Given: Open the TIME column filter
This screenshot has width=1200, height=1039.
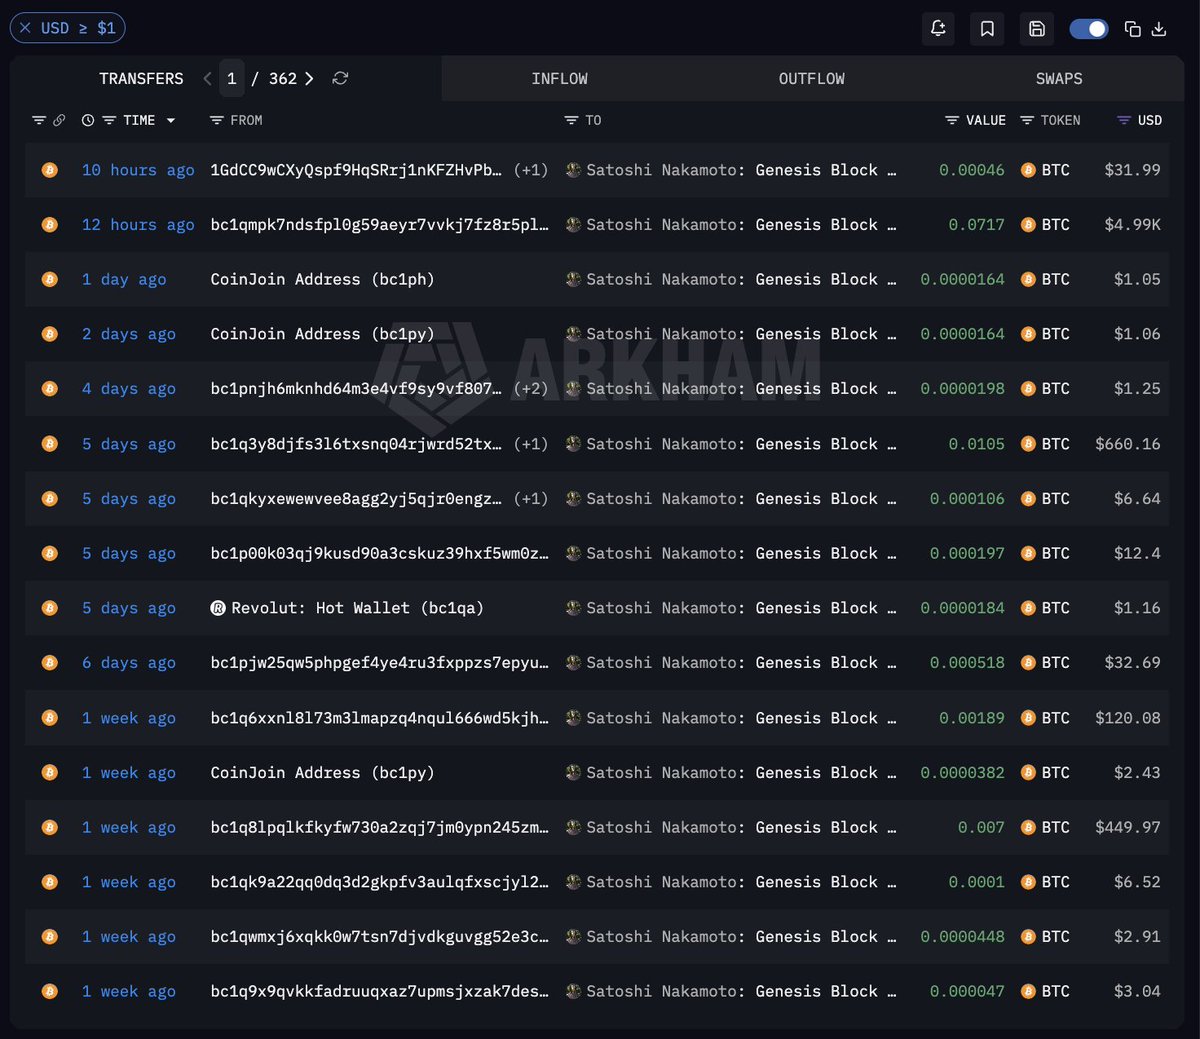Looking at the screenshot, I should click(x=109, y=120).
